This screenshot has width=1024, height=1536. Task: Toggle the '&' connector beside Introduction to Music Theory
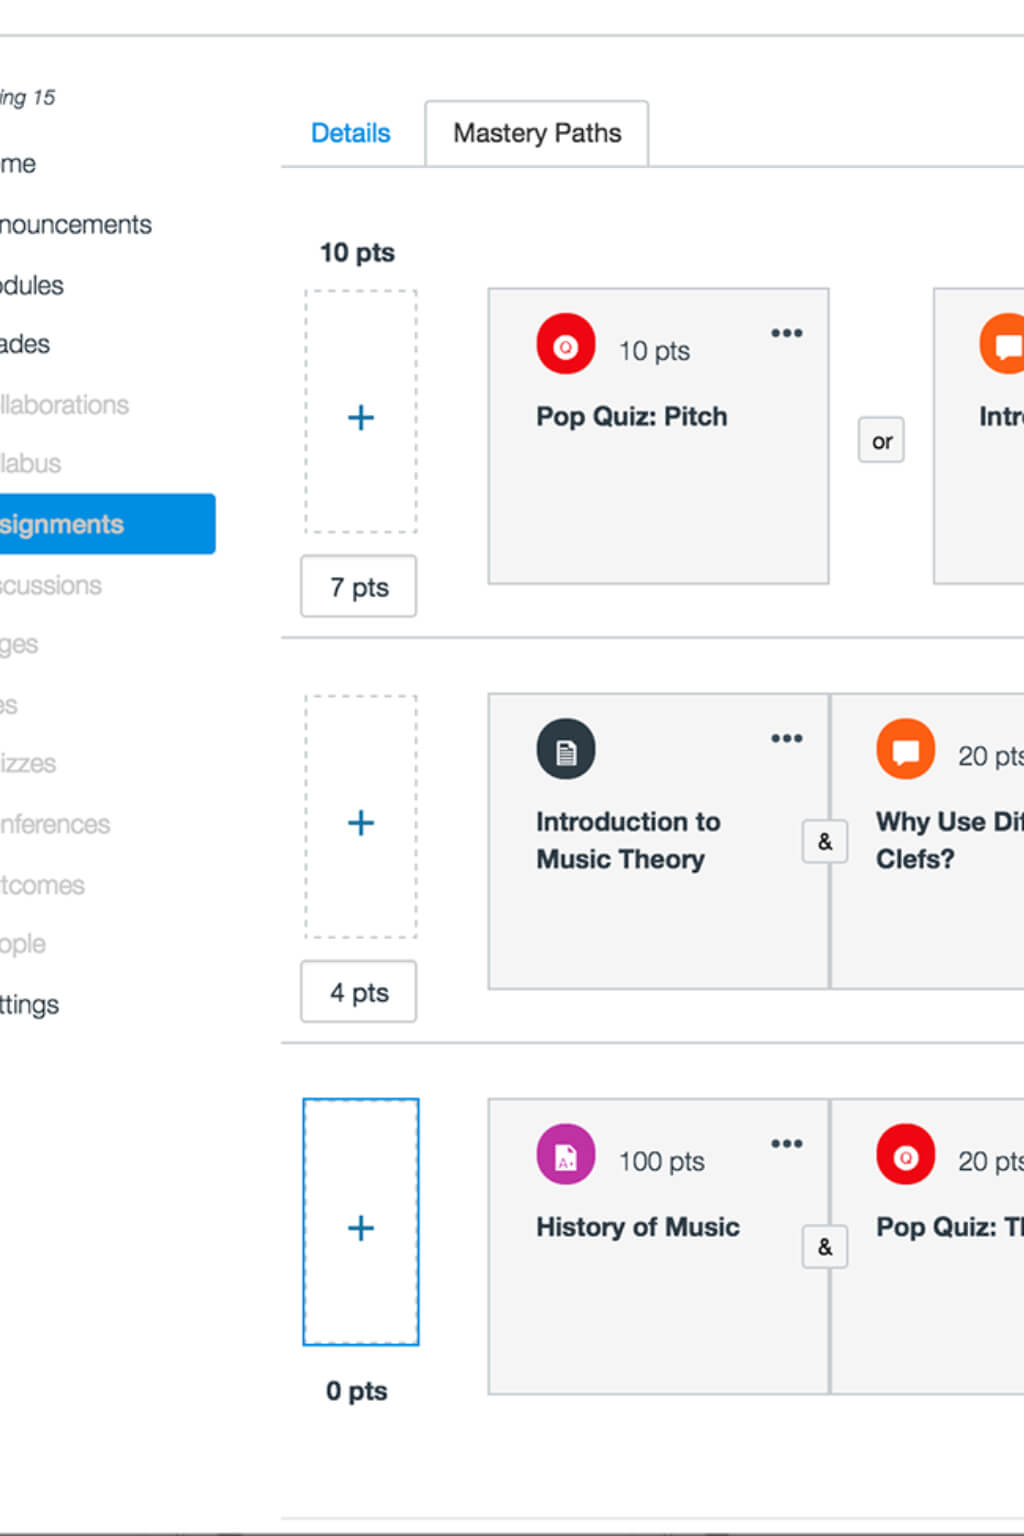pyautogui.click(x=825, y=842)
